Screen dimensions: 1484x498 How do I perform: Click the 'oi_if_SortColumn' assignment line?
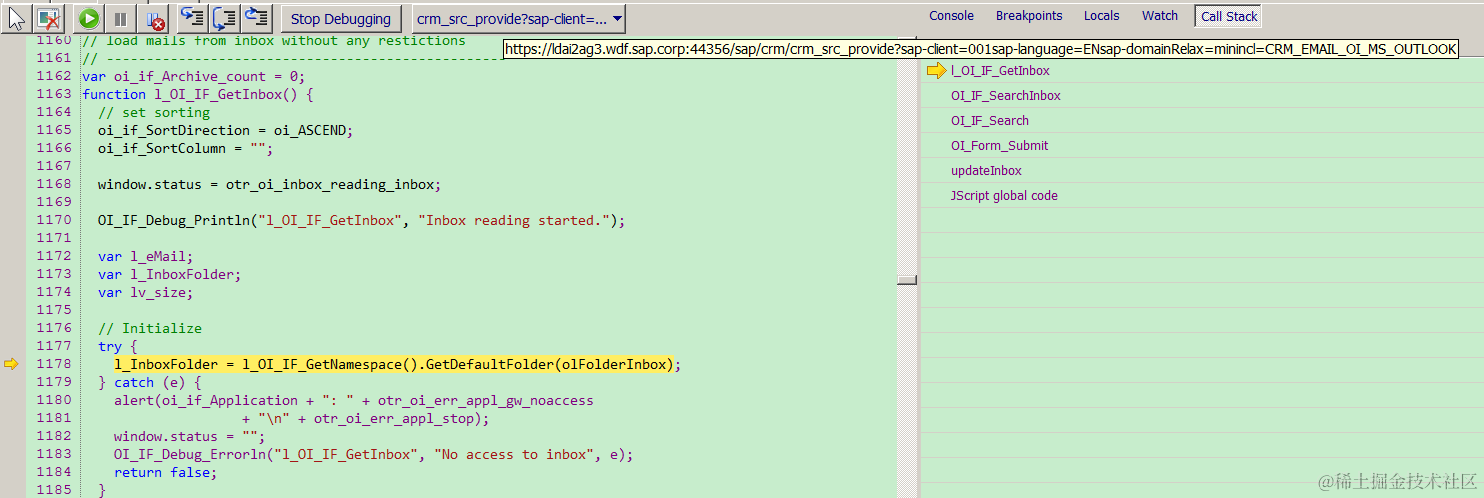click(x=185, y=148)
